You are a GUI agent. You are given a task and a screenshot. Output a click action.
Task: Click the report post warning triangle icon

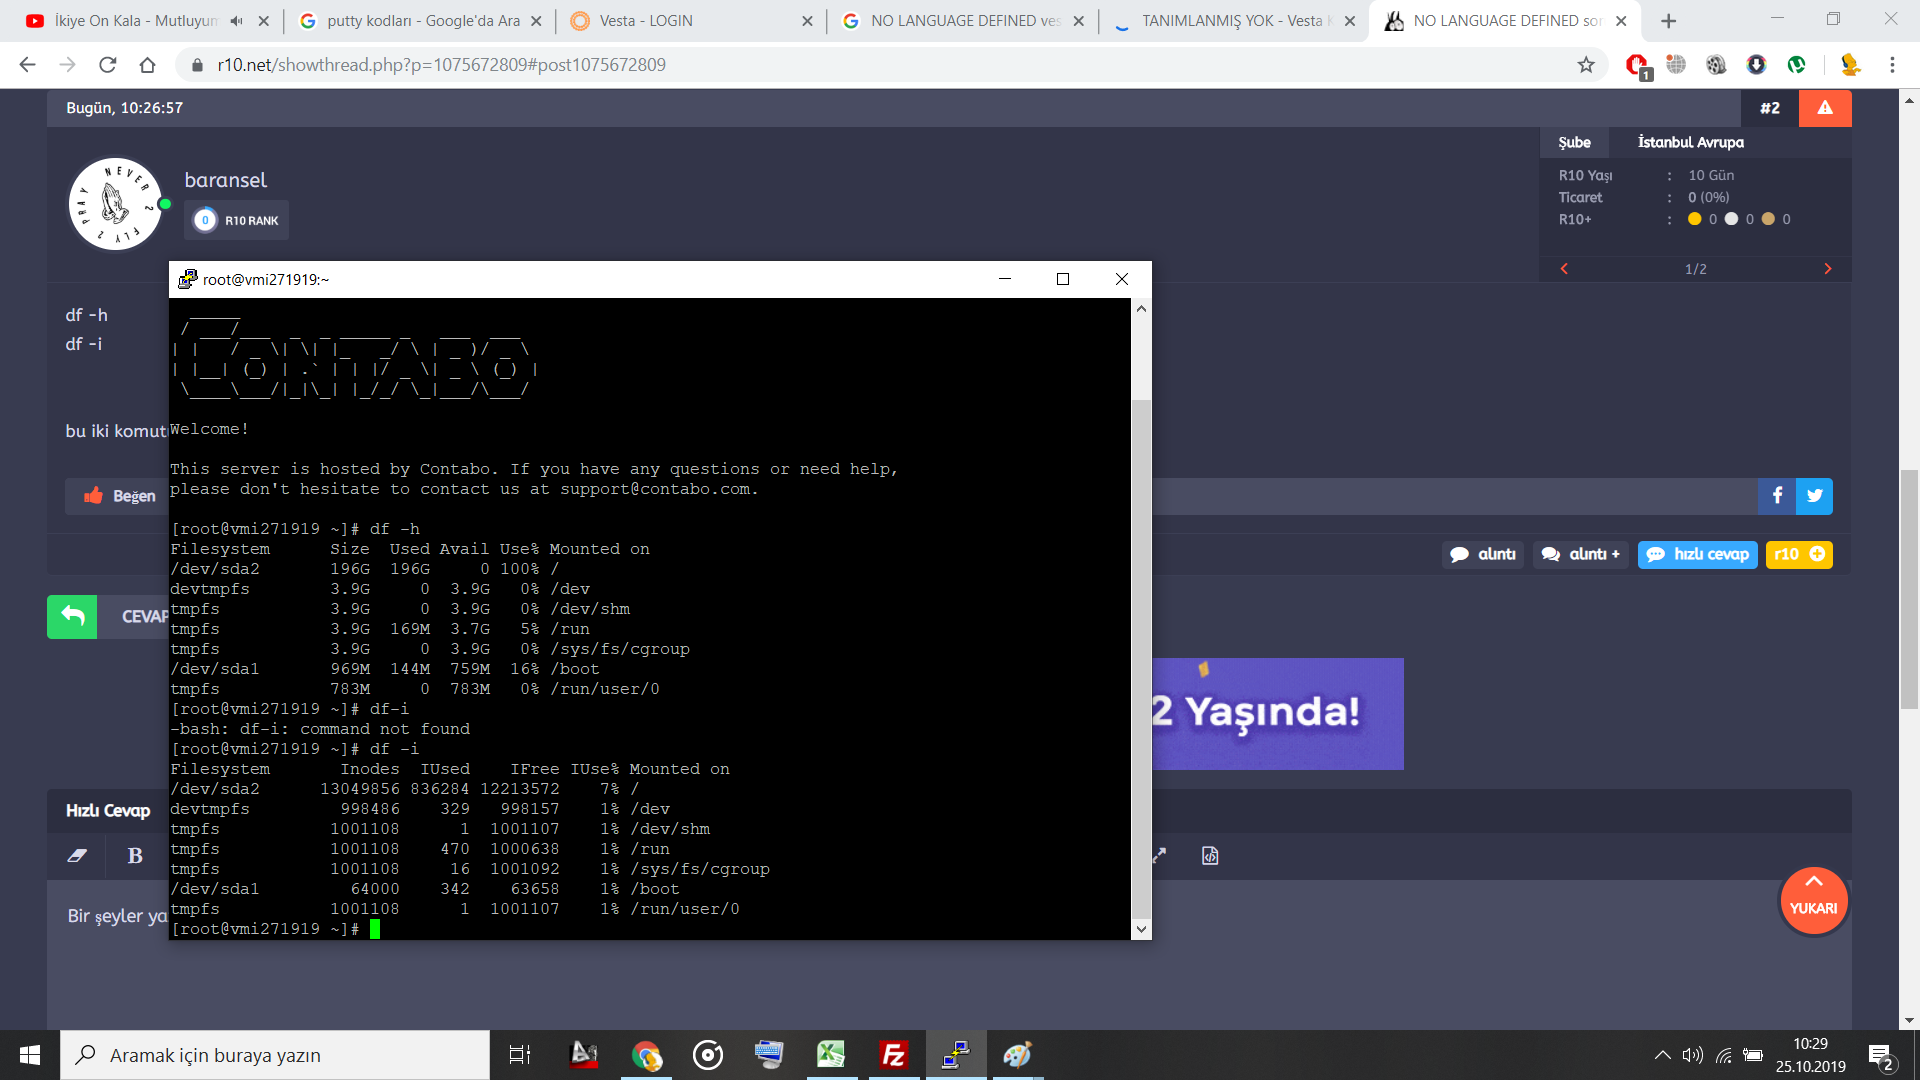(1825, 108)
